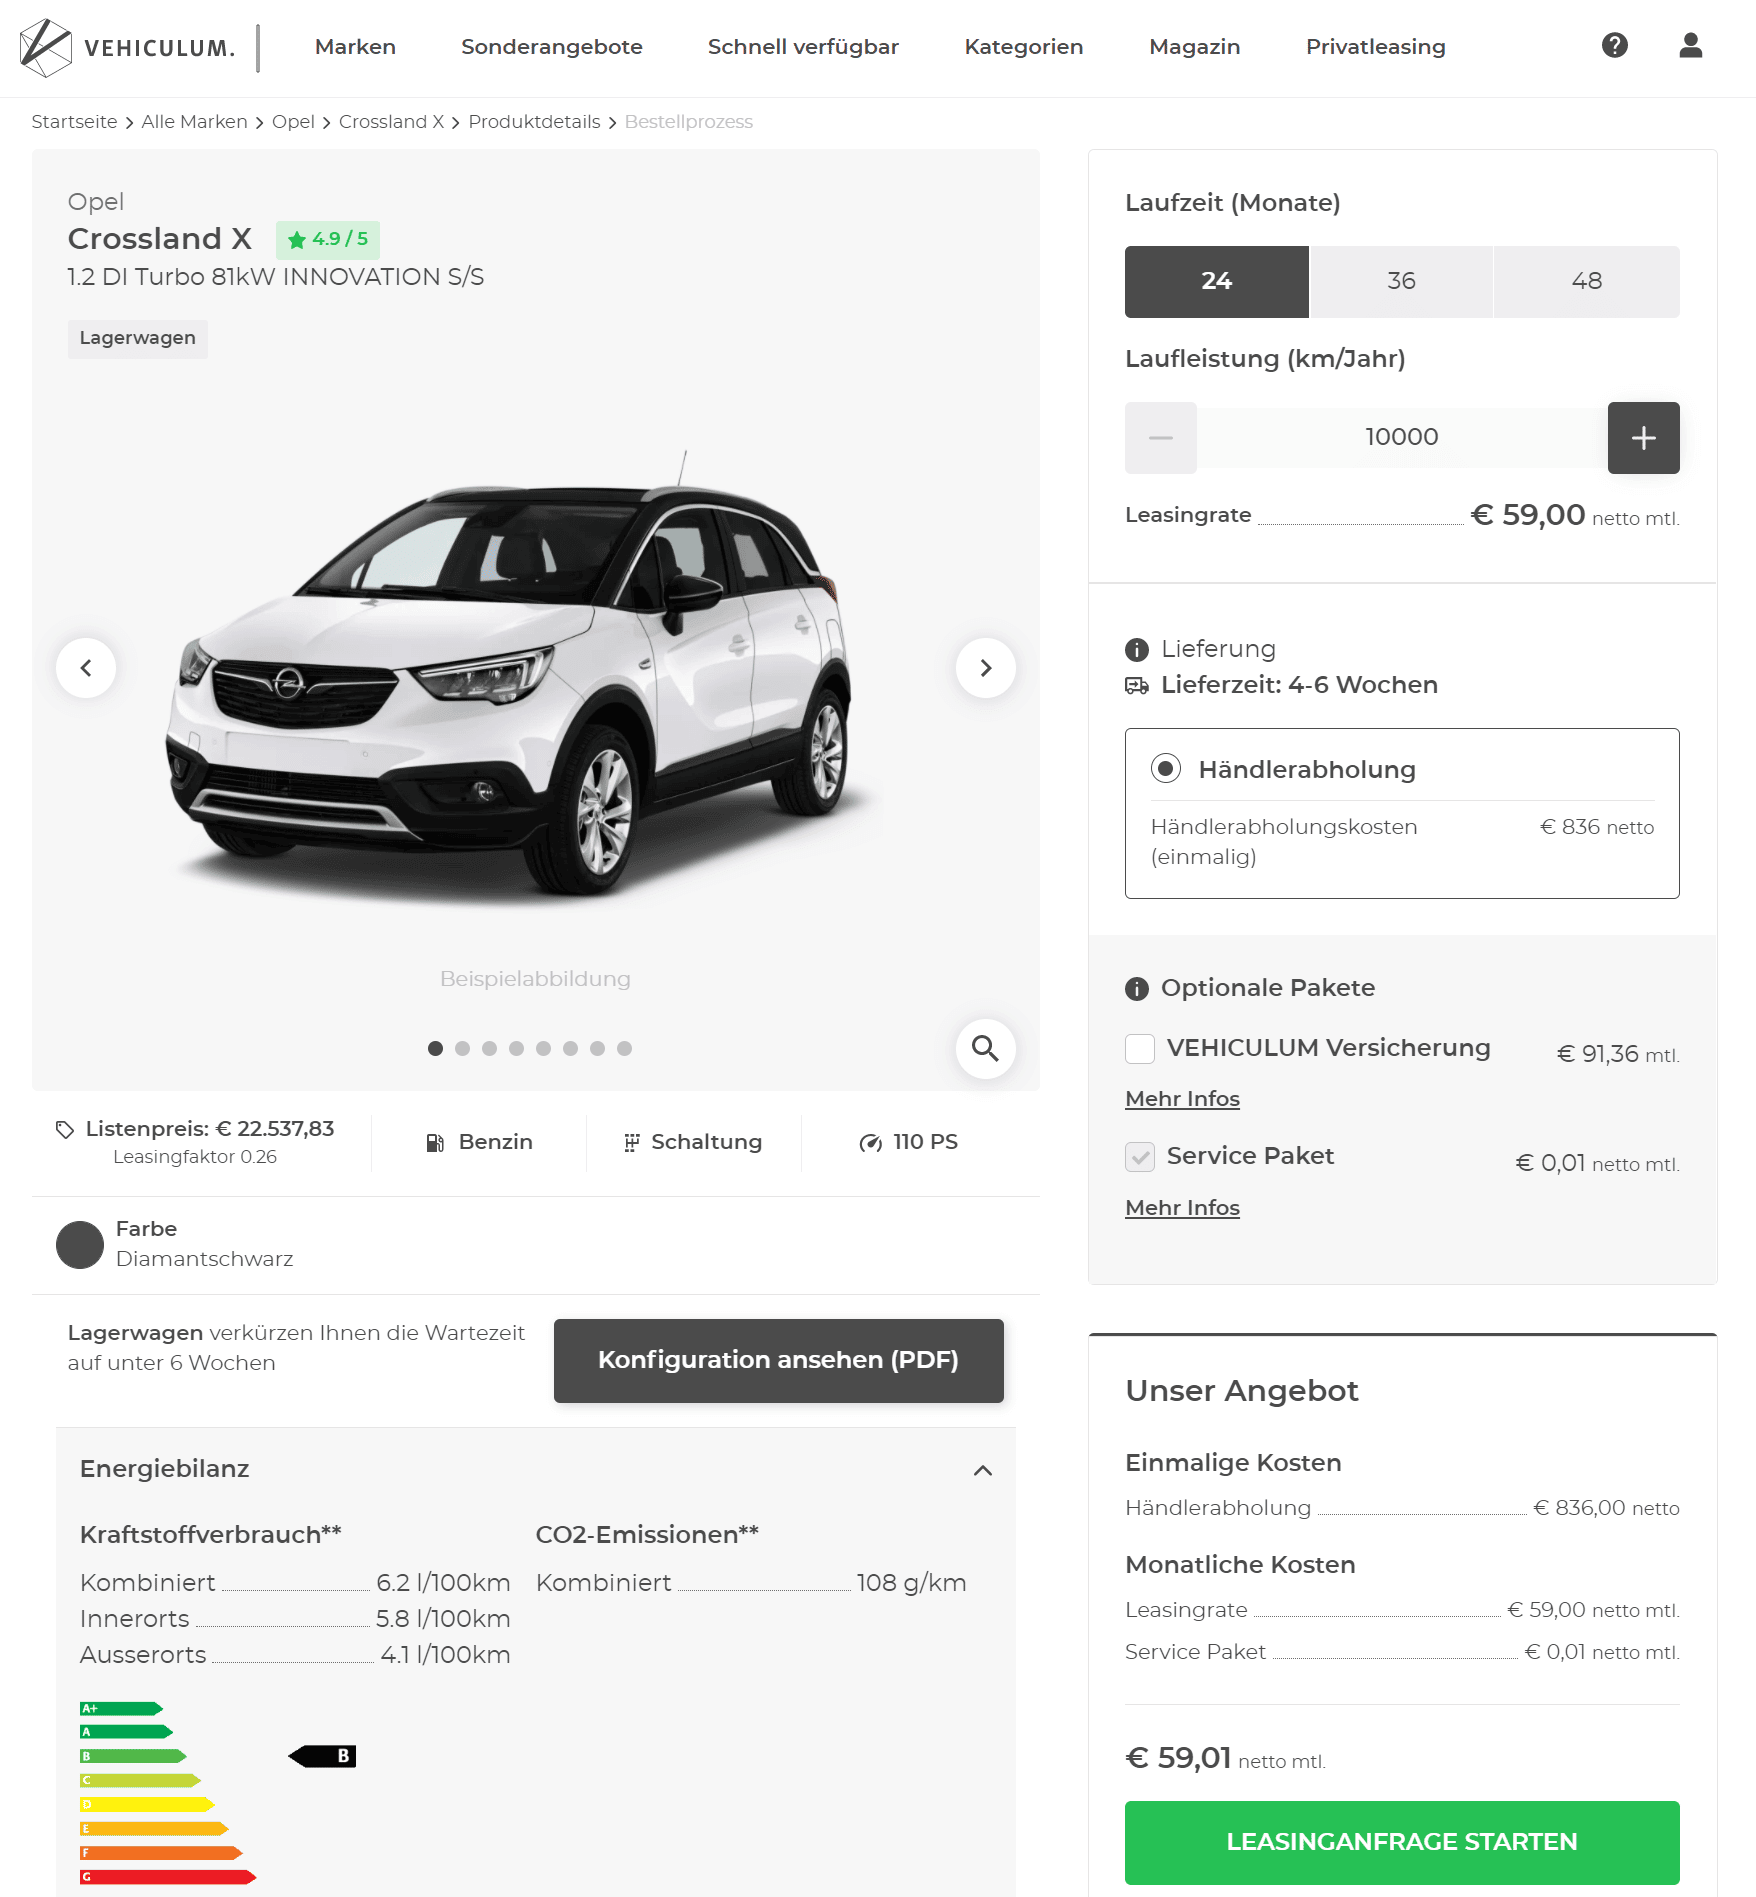The image size is (1756, 1897).
Task: Open the Kategorien menu
Action: [x=1024, y=47]
